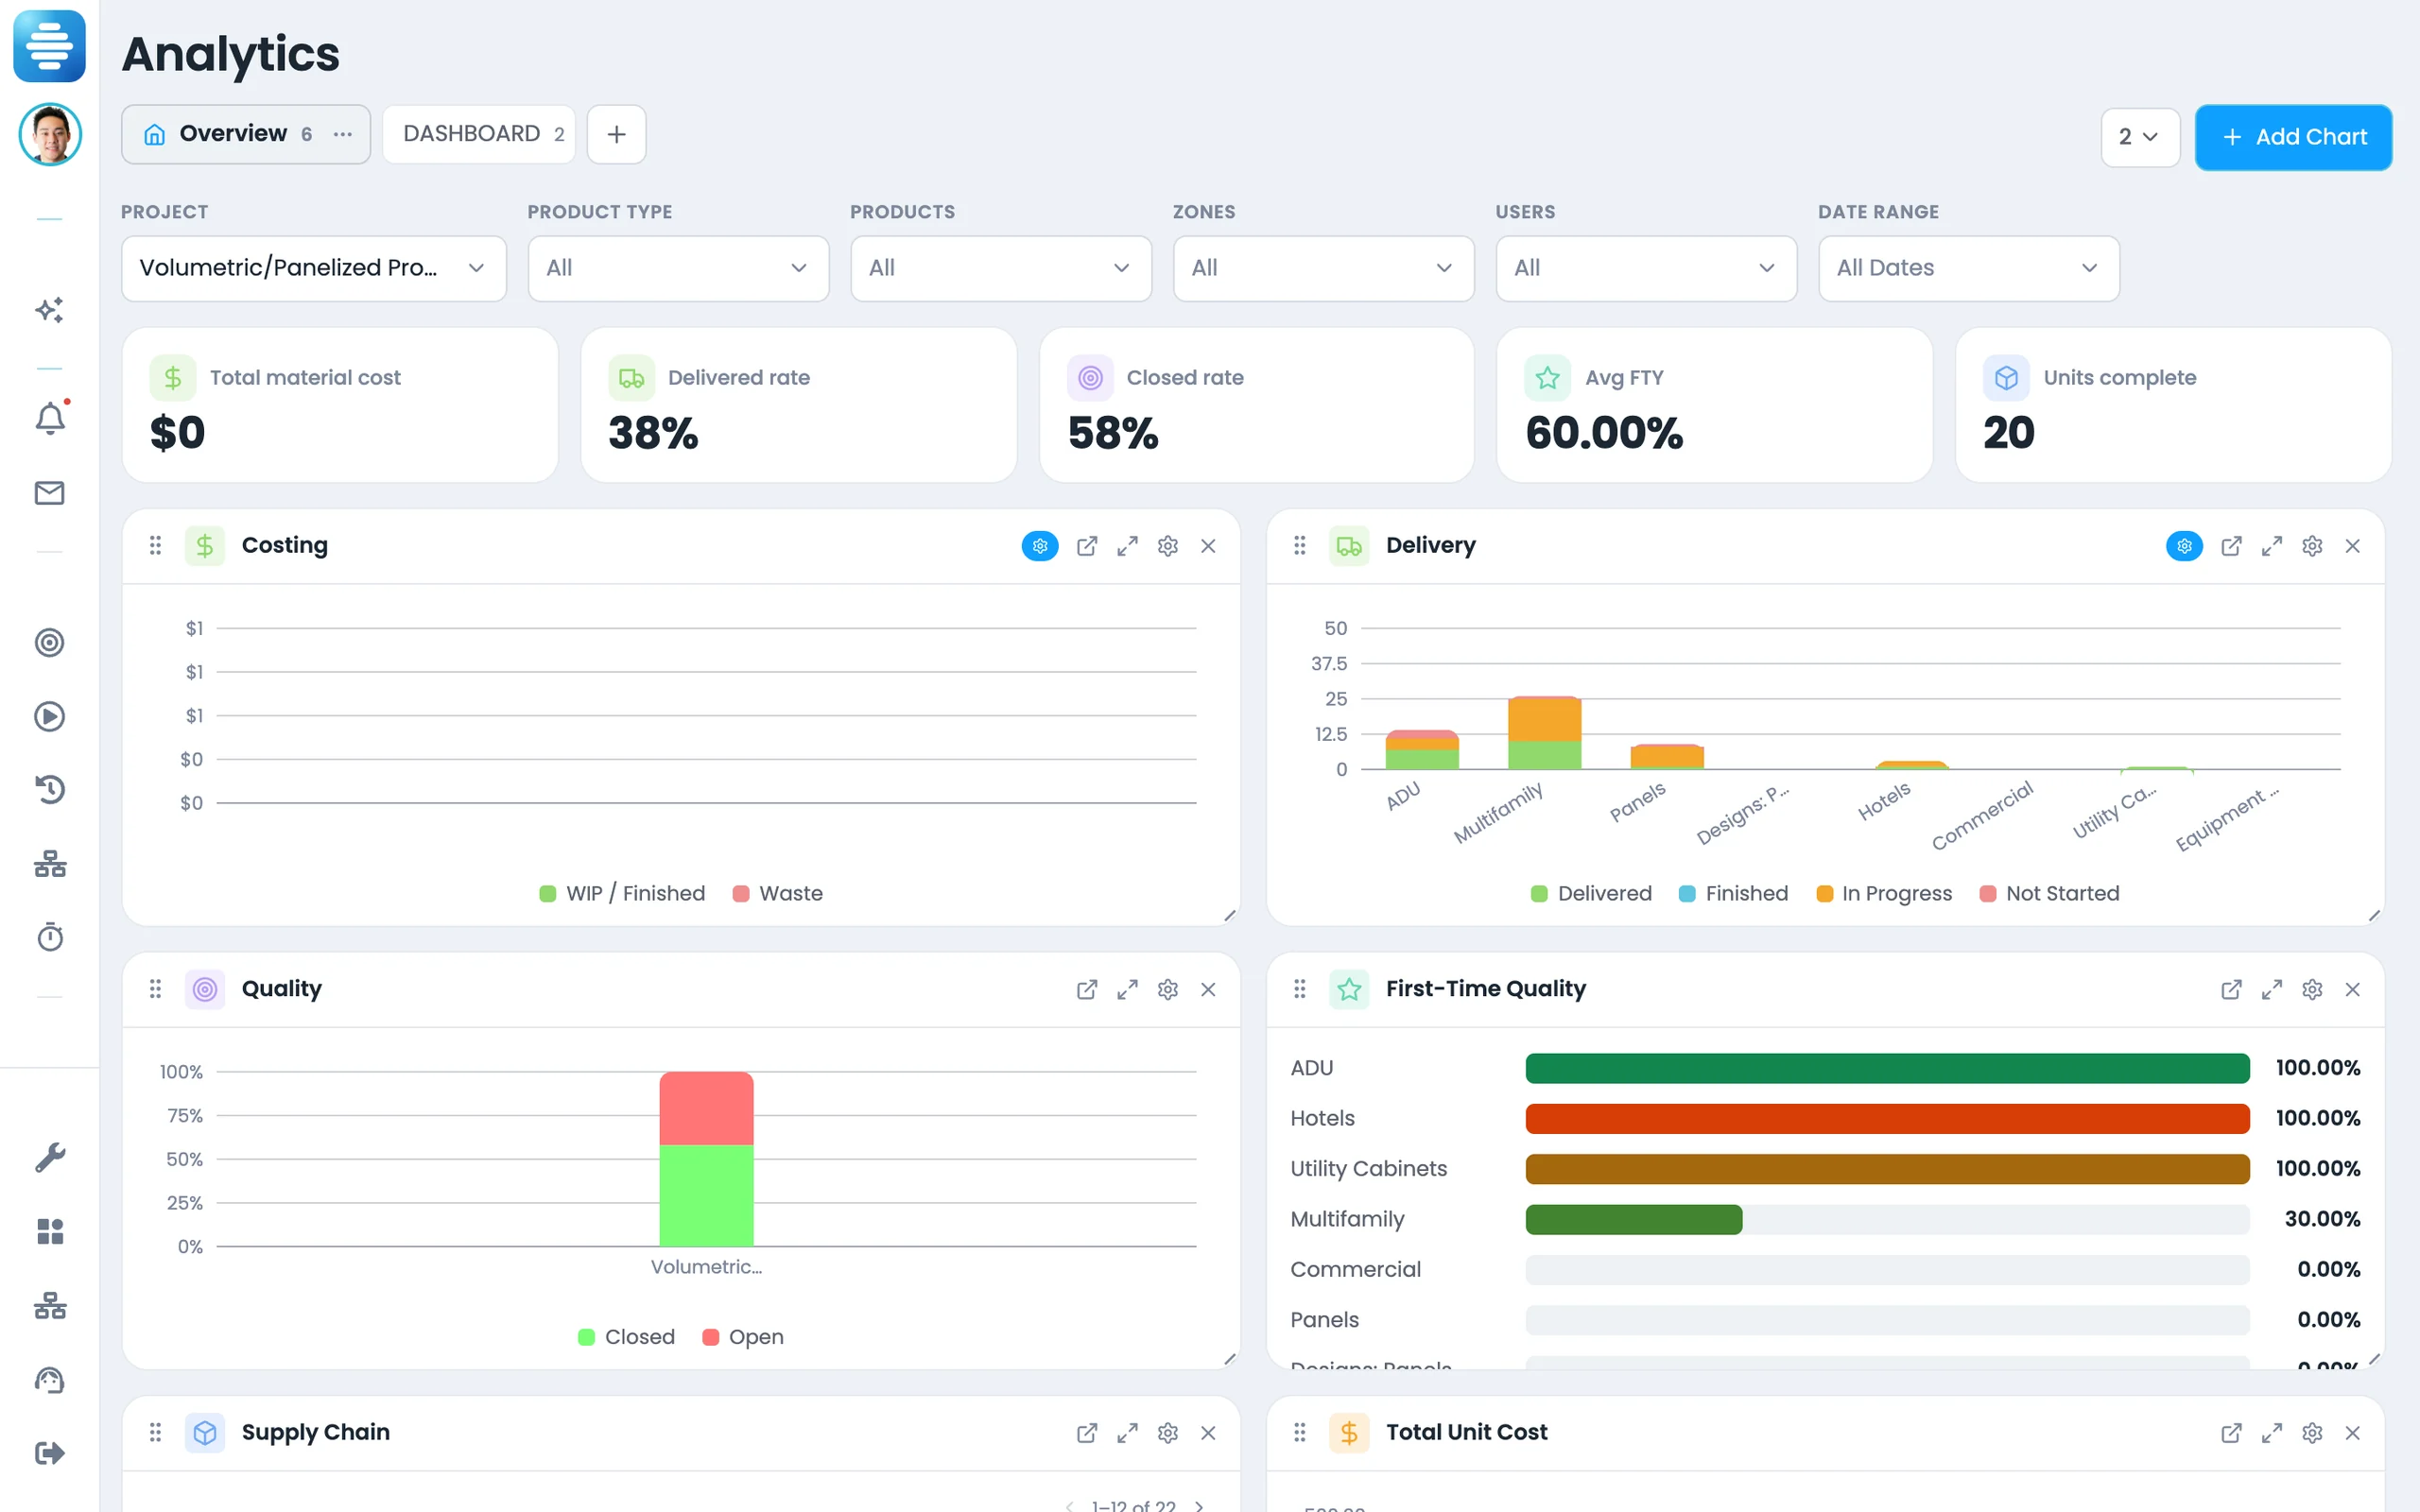Click the Multifamily 30.00% progress bar
Screen dimensions: 2420x1512
(x=1887, y=1219)
